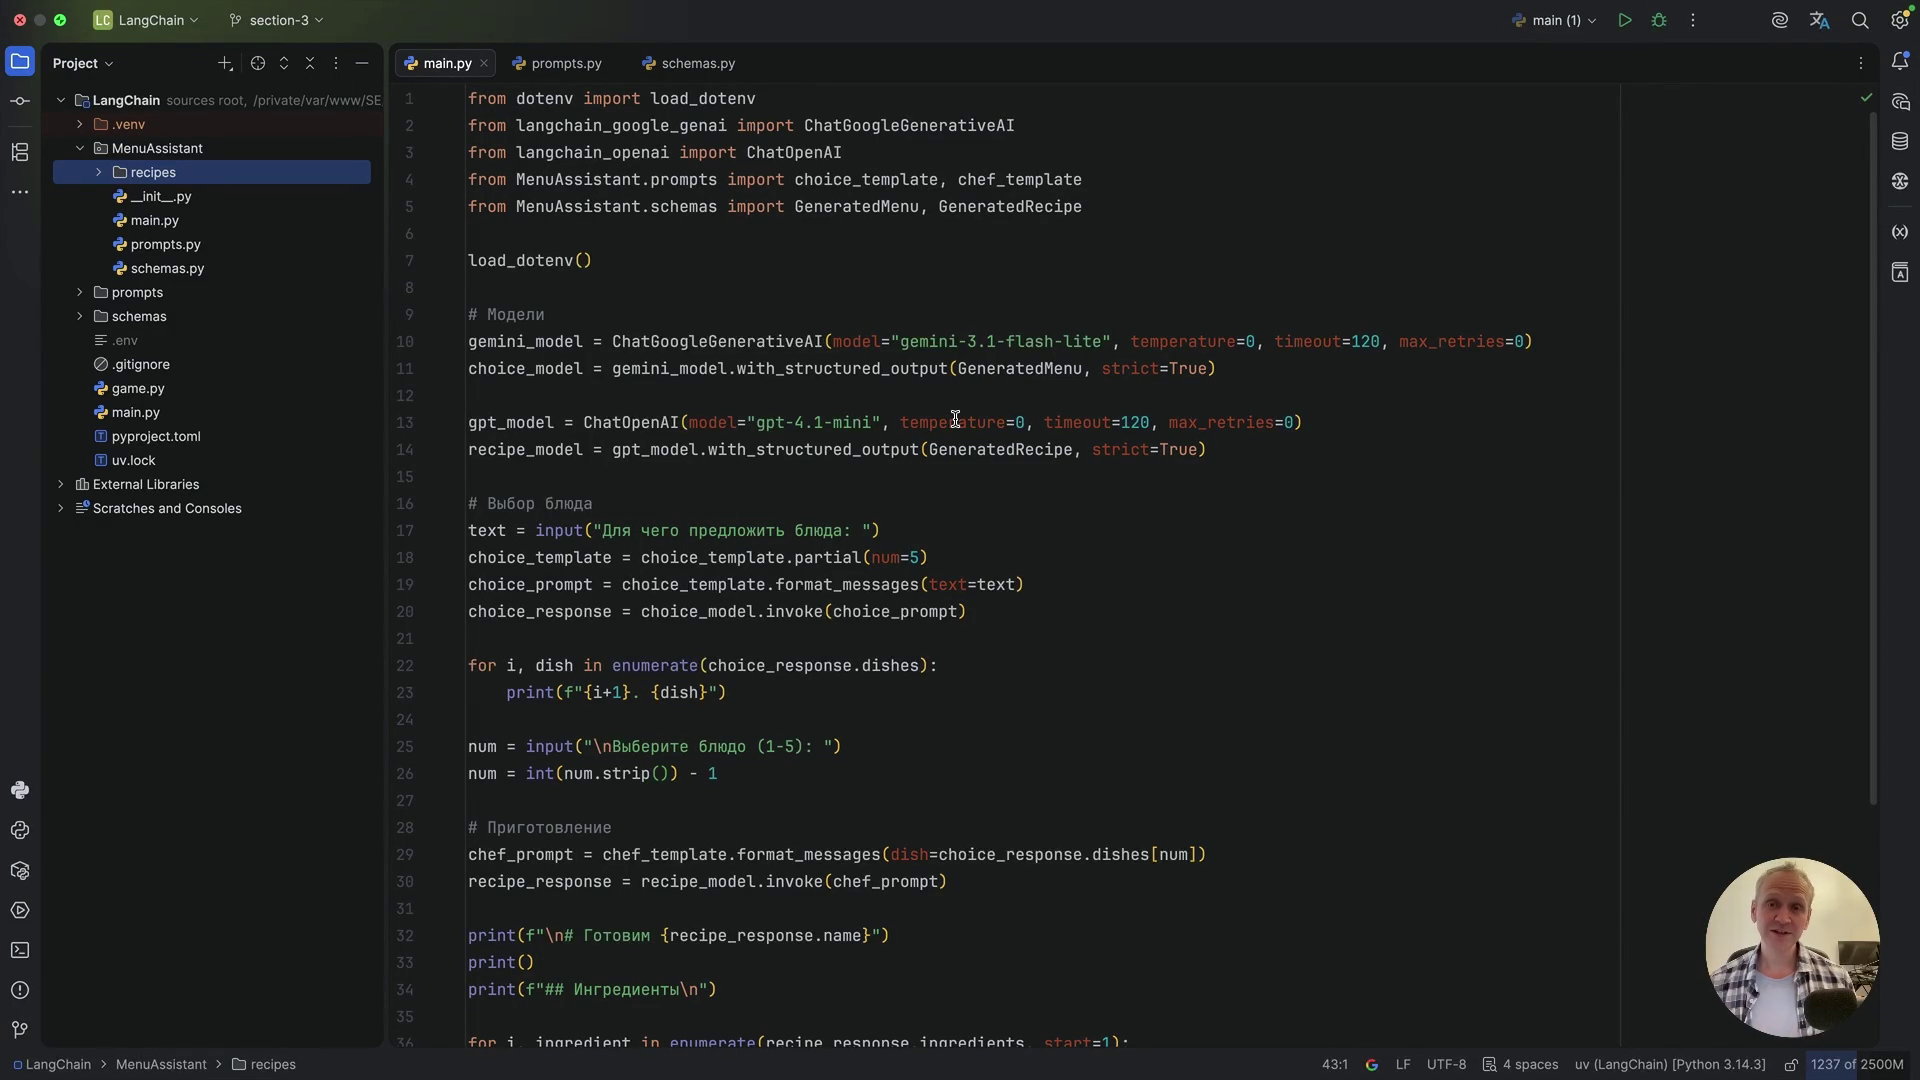Screen dimensions: 1920x1080
Task: Hide the Project panel
Action: pos(362,63)
